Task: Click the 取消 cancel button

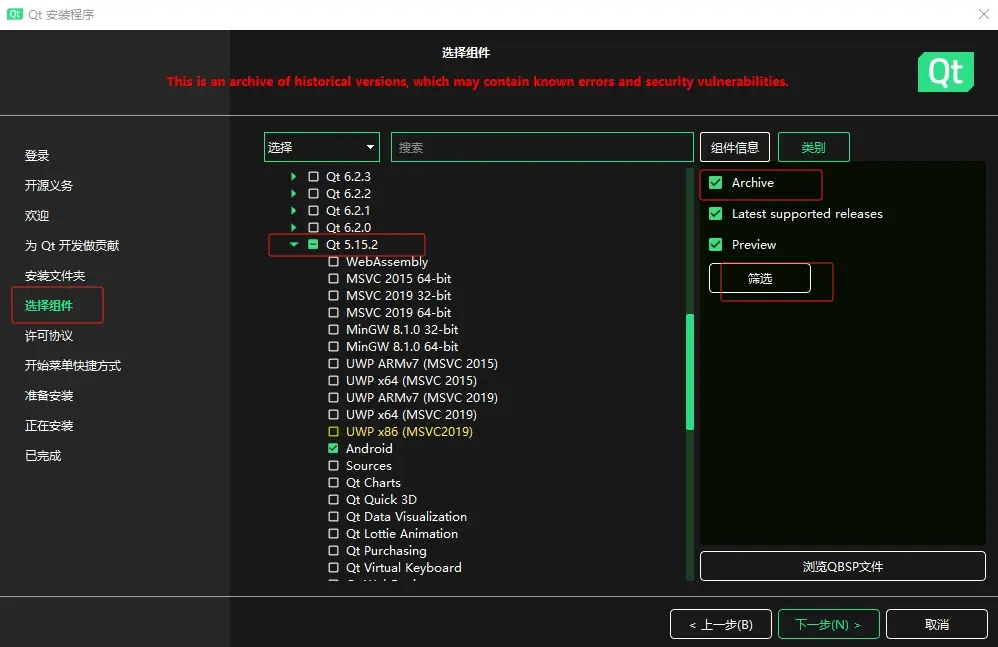Action: tap(936, 624)
